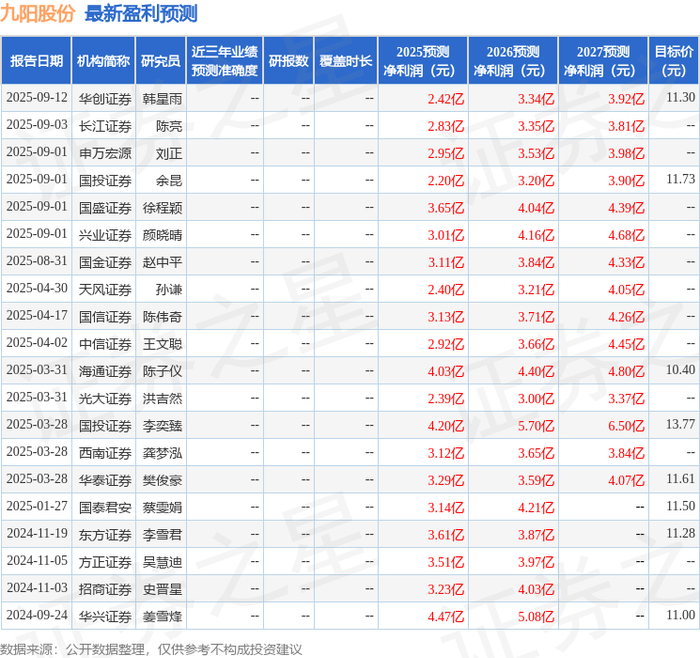The height and width of the screenshot is (658, 700).
Task: Click the date cell 2025-04-30
Action: coord(37,288)
